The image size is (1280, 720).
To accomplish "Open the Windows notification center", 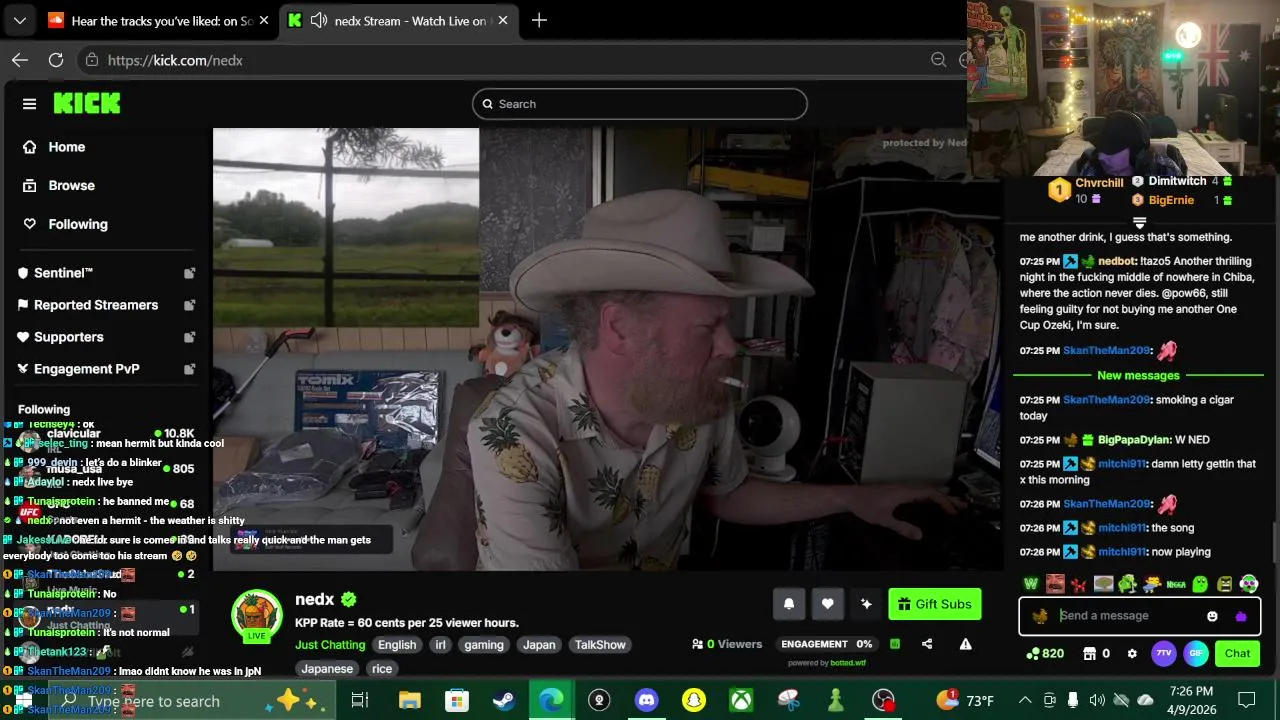I will point(1247,701).
